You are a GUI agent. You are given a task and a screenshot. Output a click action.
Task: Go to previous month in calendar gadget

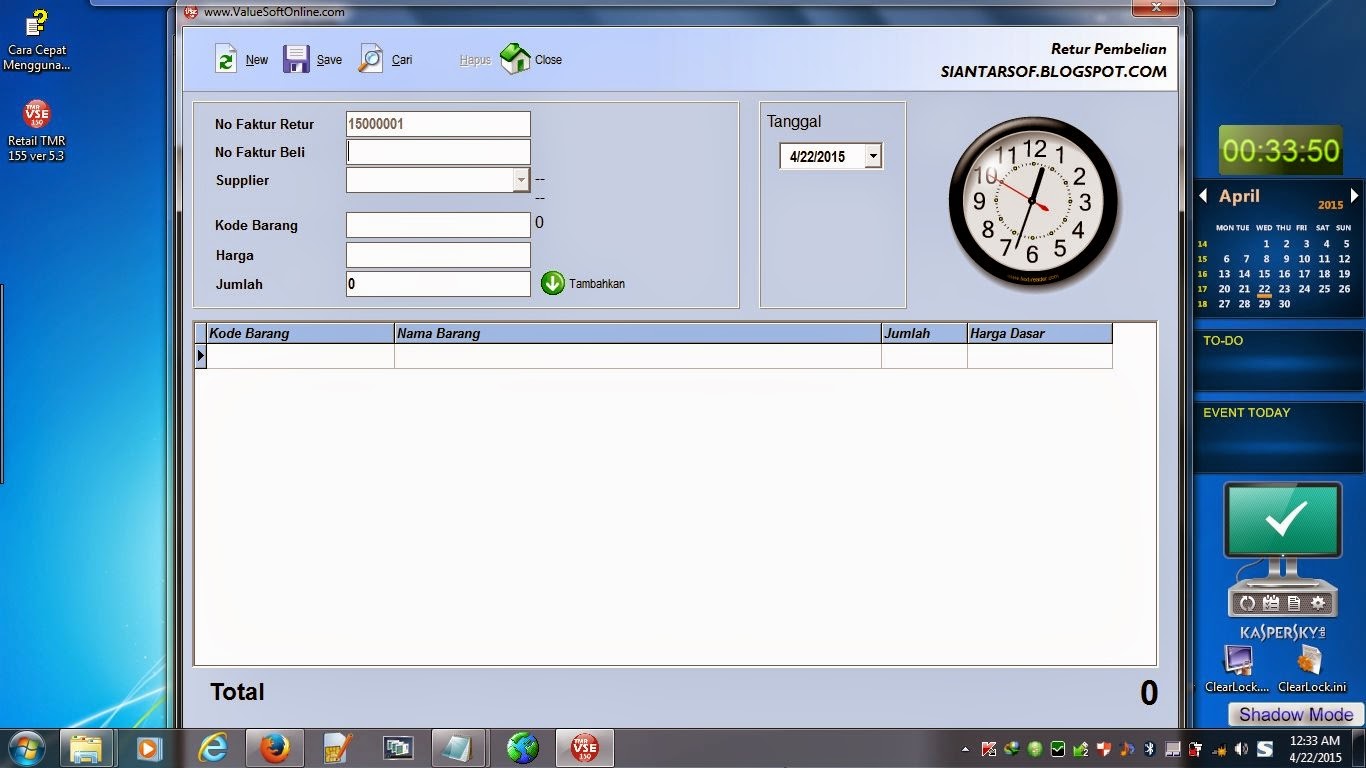pyautogui.click(x=1203, y=196)
